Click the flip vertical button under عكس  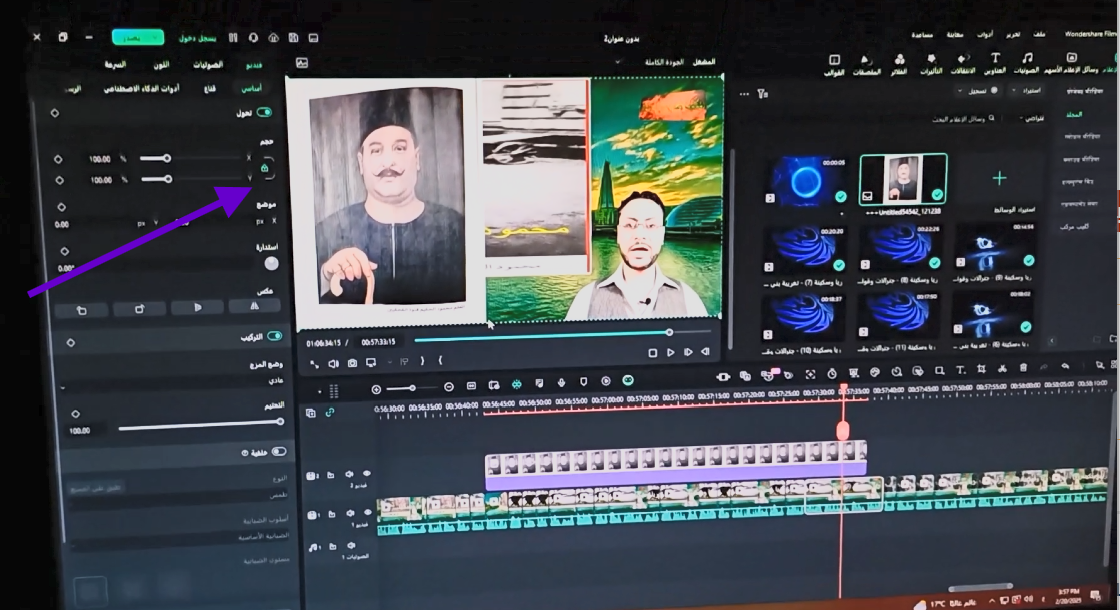click(x=197, y=308)
